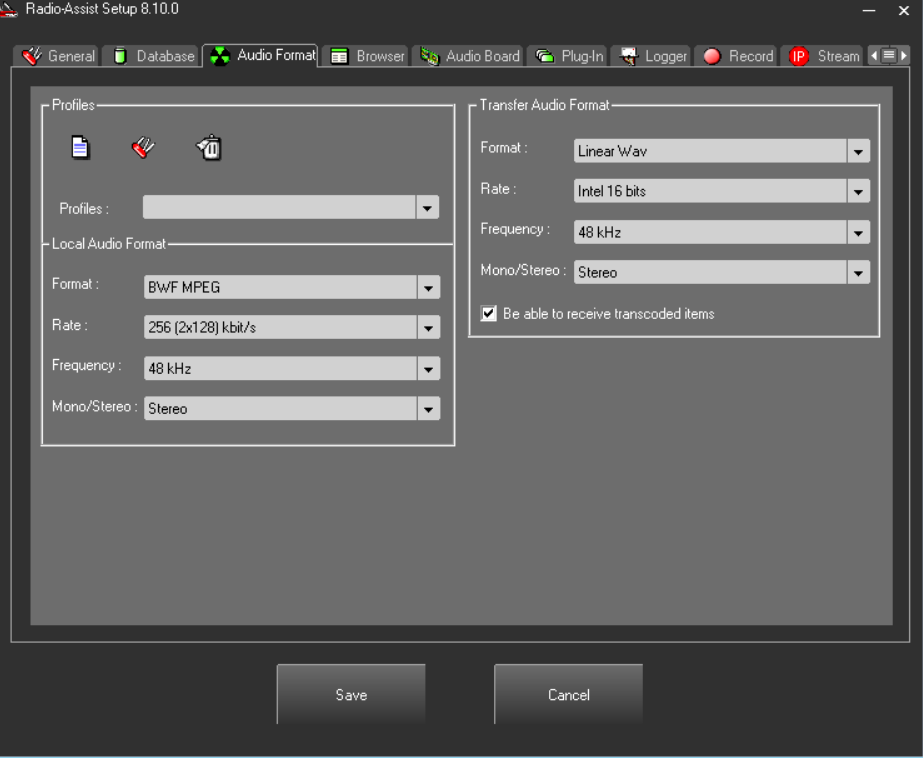Open the Audio Board tab

click(x=470, y=56)
